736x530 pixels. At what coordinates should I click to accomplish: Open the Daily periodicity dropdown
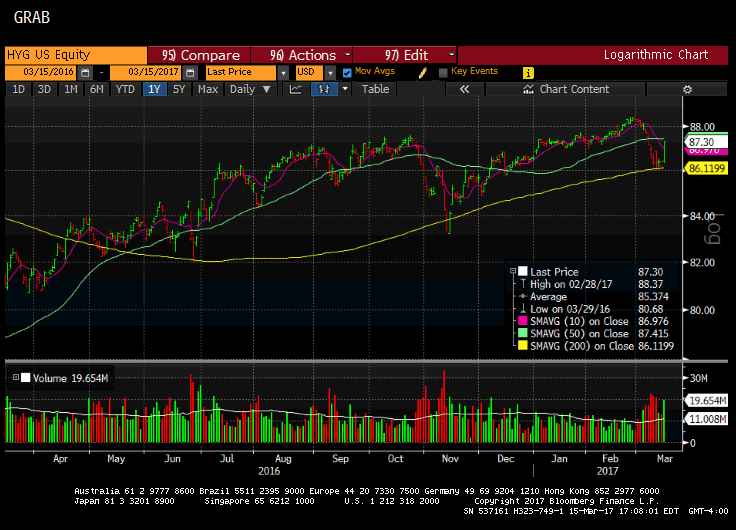tap(251, 89)
